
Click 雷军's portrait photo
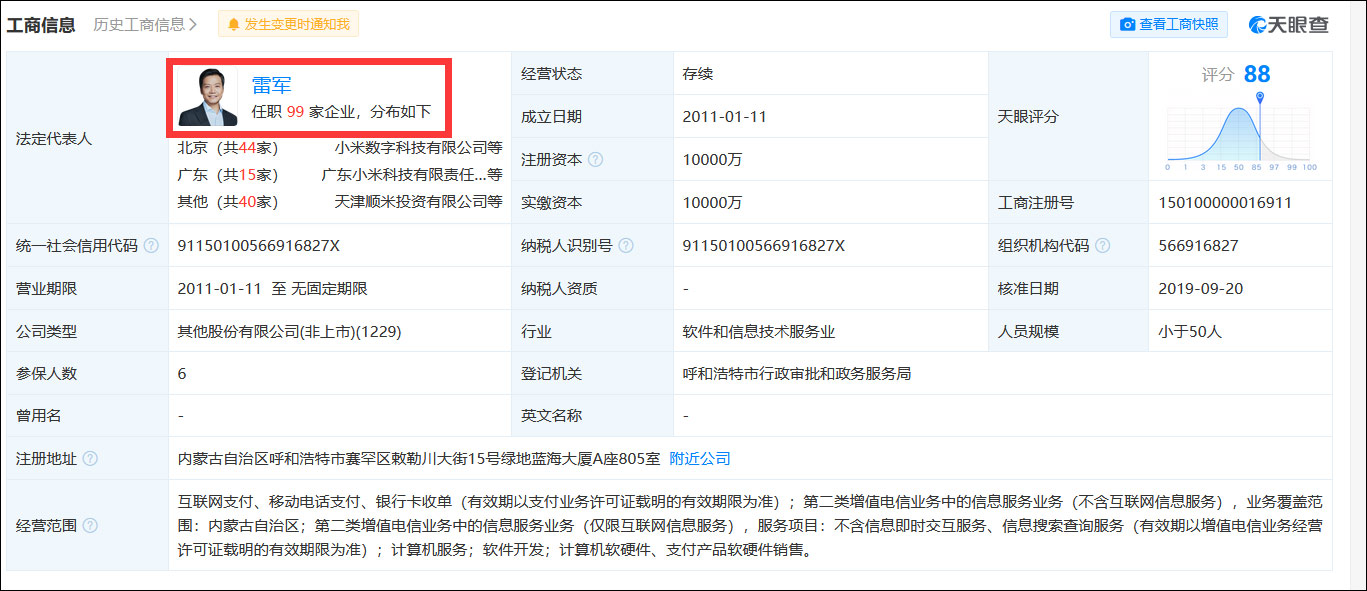click(207, 97)
